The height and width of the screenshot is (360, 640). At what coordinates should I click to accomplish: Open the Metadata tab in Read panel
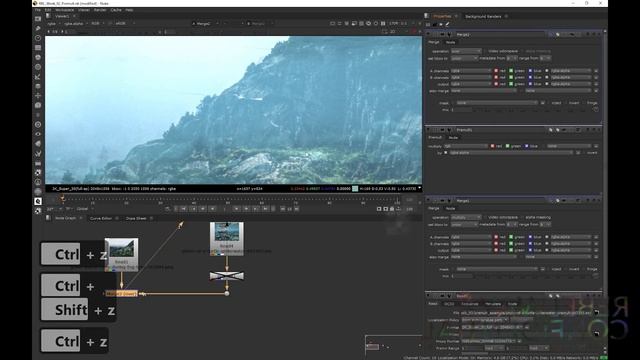493,304
